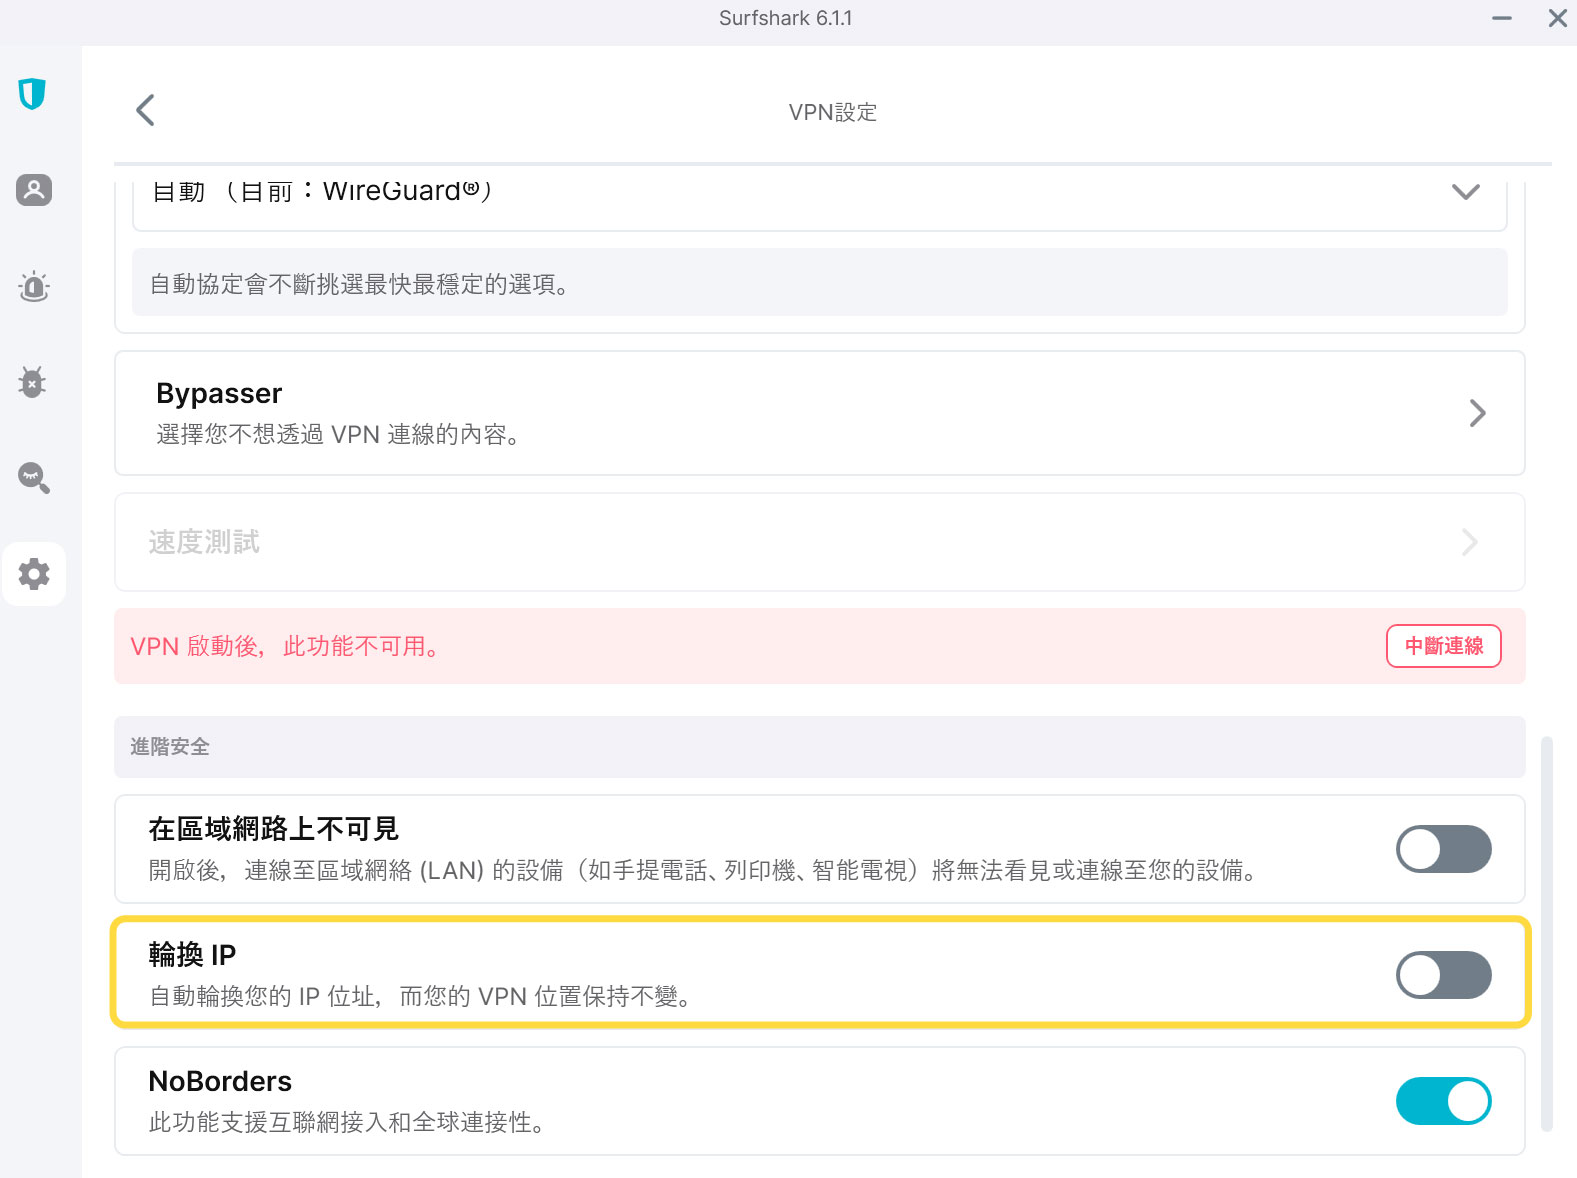Turn on the 輪換 IP switch
This screenshot has height=1178, width=1577.
(1443, 975)
